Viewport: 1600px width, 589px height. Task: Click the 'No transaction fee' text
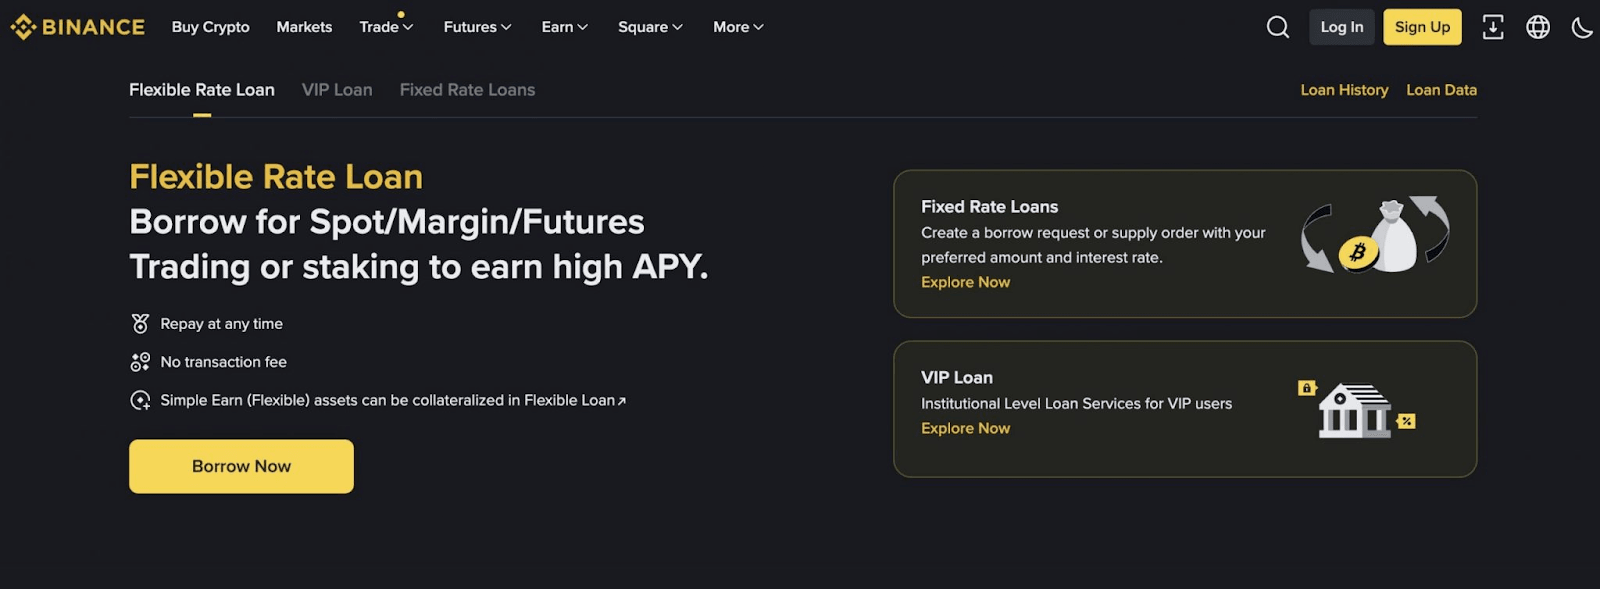tap(223, 362)
